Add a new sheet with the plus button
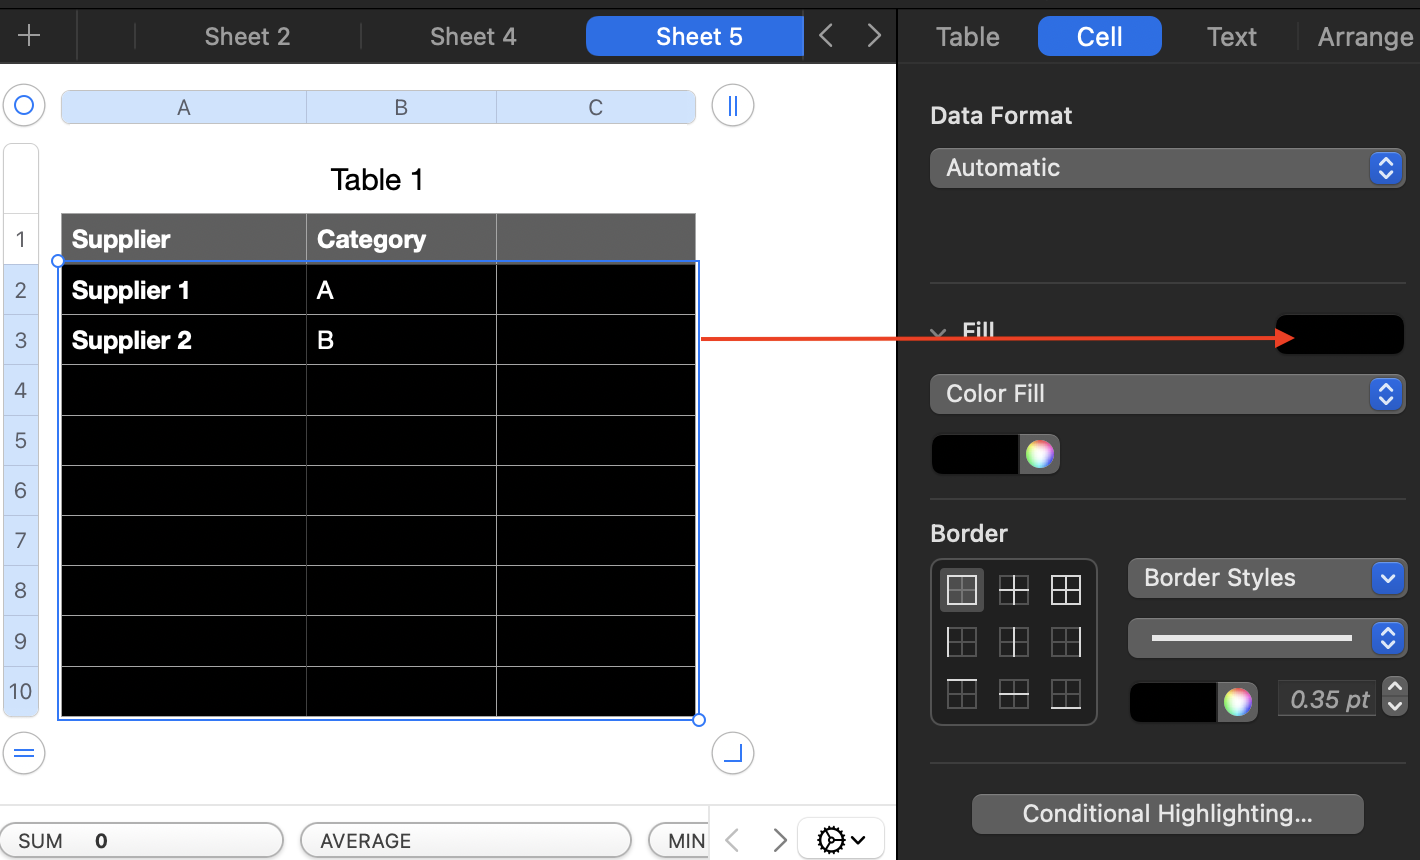This screenshot has height=860, width=1420. (30, 36)
